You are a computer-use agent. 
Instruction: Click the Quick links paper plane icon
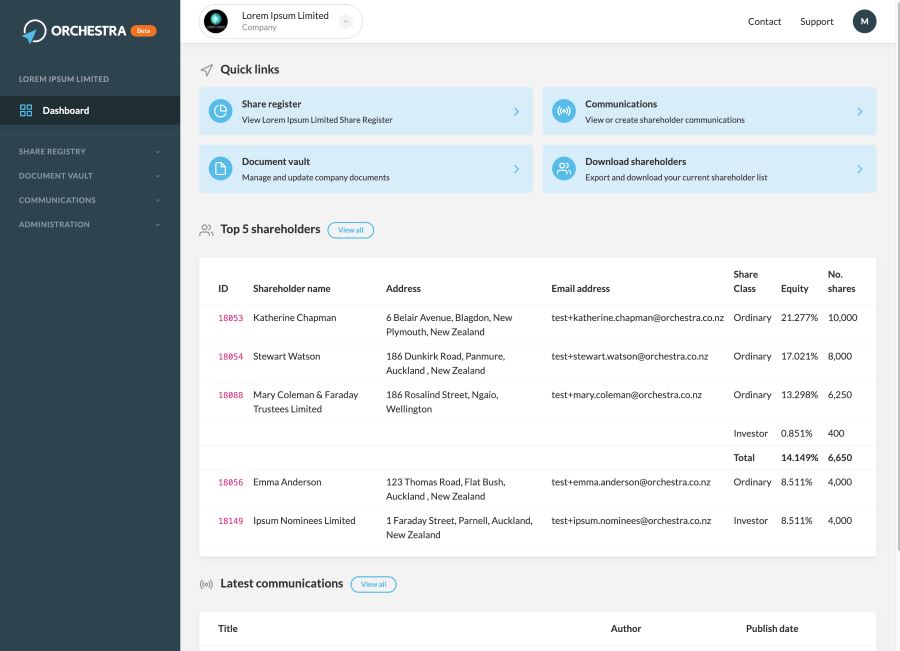coord(207,70)
